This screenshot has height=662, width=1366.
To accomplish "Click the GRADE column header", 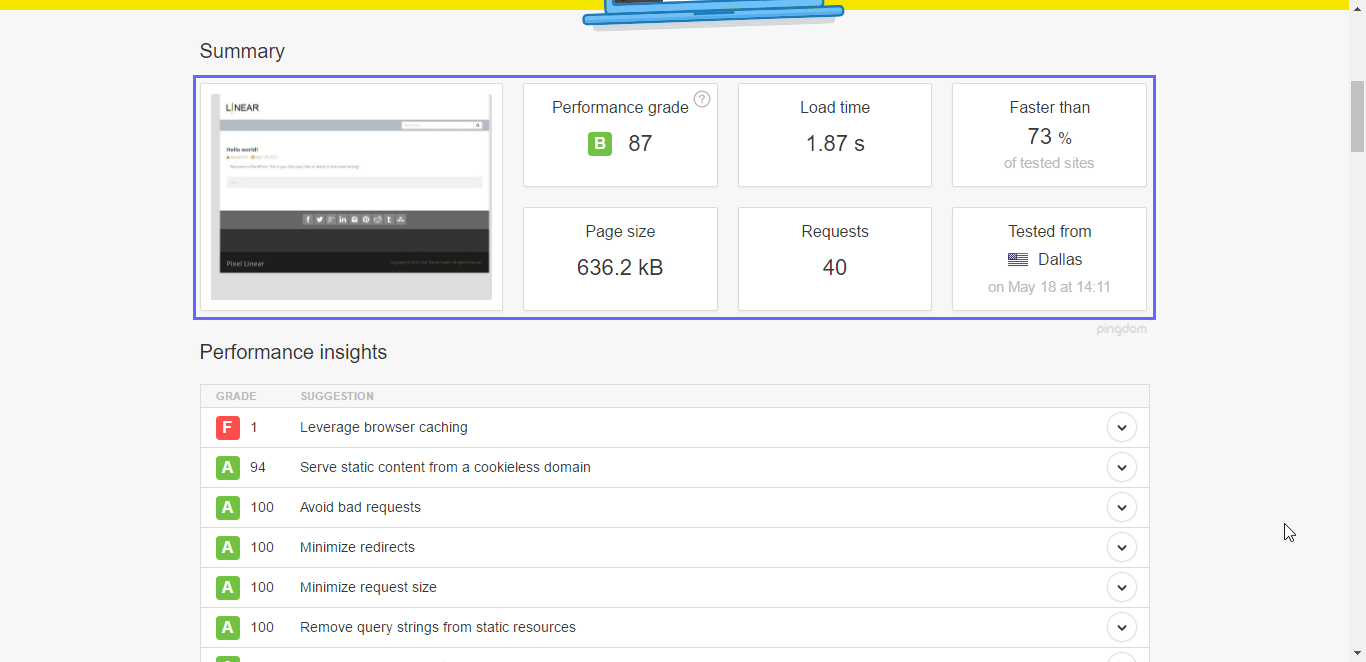I will point(236,397).
